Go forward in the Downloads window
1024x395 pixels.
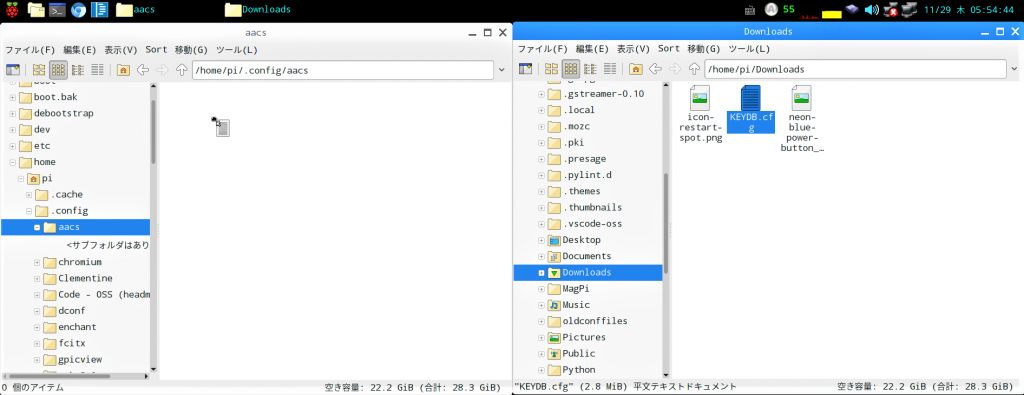click(675, 69)
